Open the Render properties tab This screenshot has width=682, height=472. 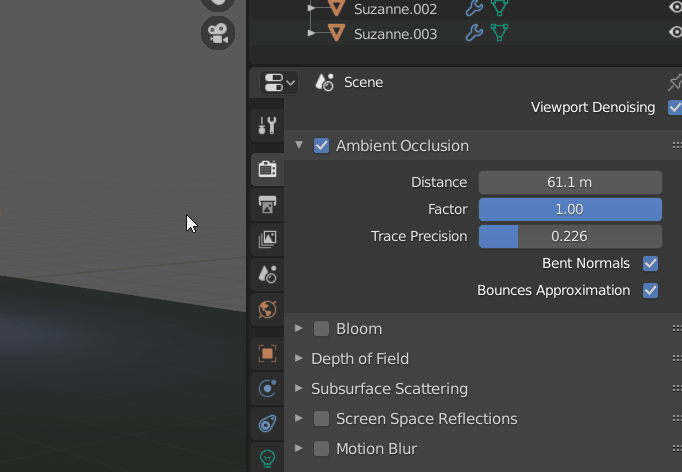click(267, 169)
